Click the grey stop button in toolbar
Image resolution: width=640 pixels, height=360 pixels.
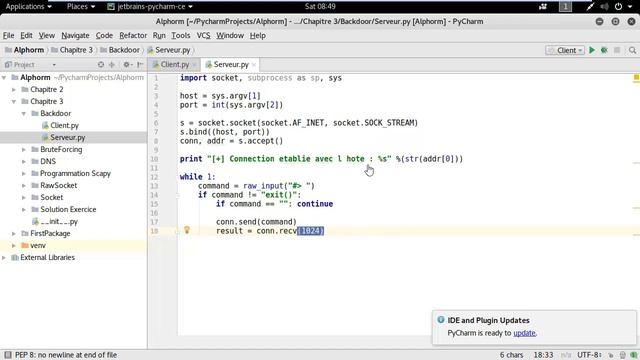(x=617, y=50)
